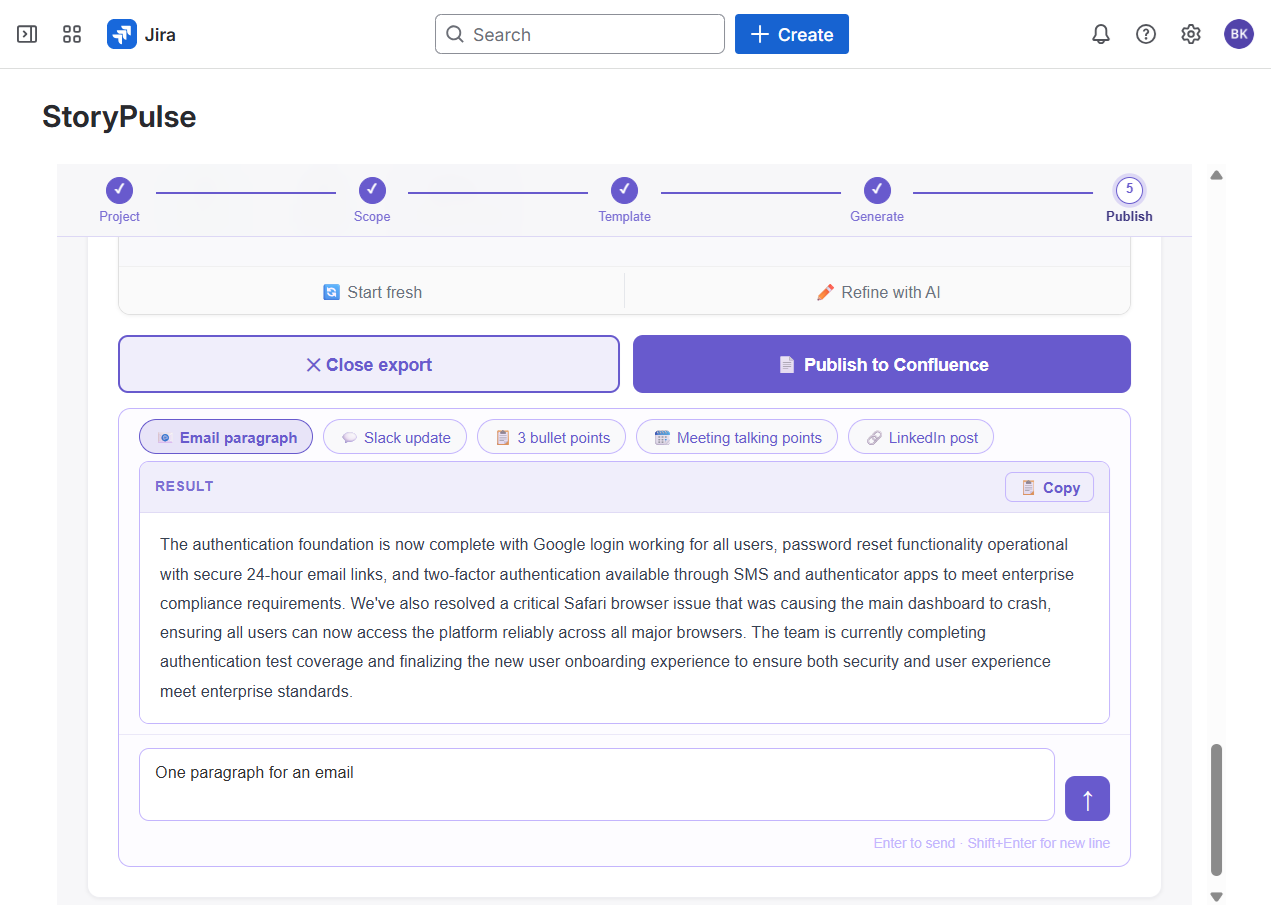Click the prompt text box

tap(597, 784)
